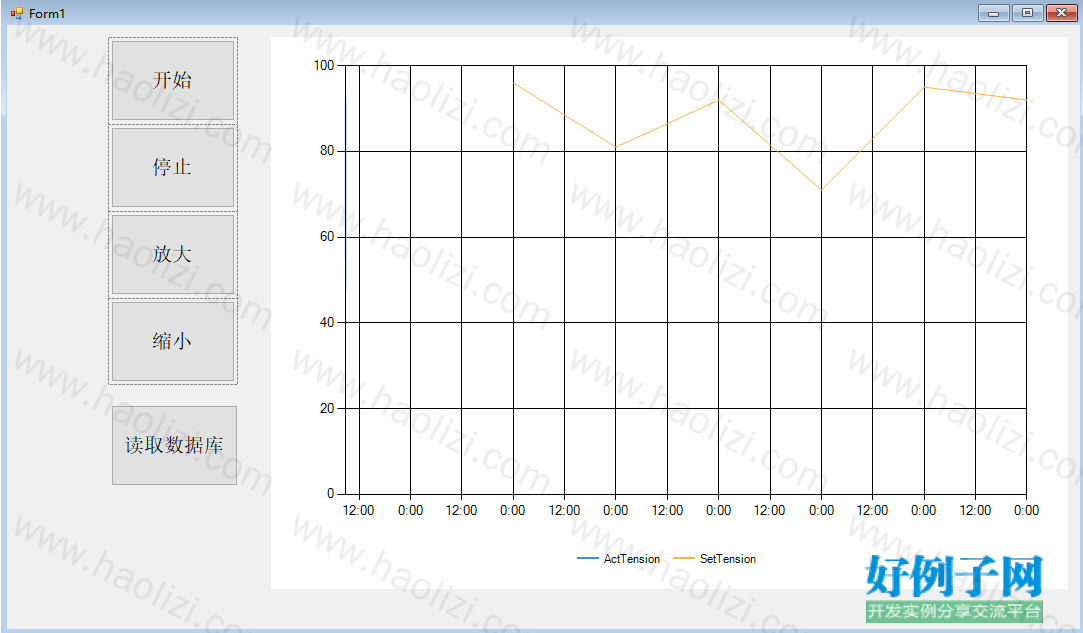Screen dimensions: 1083x633
Task: Click the blue ActTension legend line
Action: pyautogui.click(x=588, y=558)
